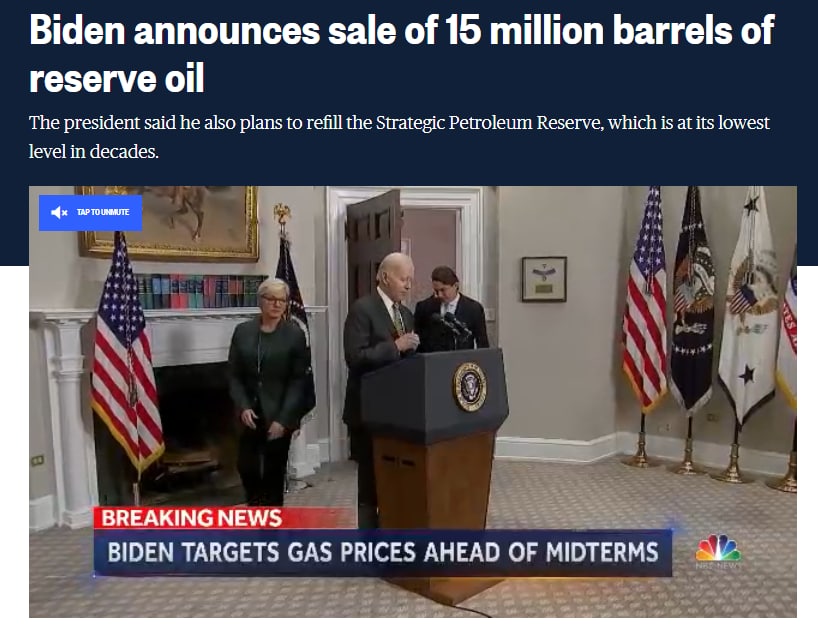Click the American flag beside the fireplace

[128, 355]
